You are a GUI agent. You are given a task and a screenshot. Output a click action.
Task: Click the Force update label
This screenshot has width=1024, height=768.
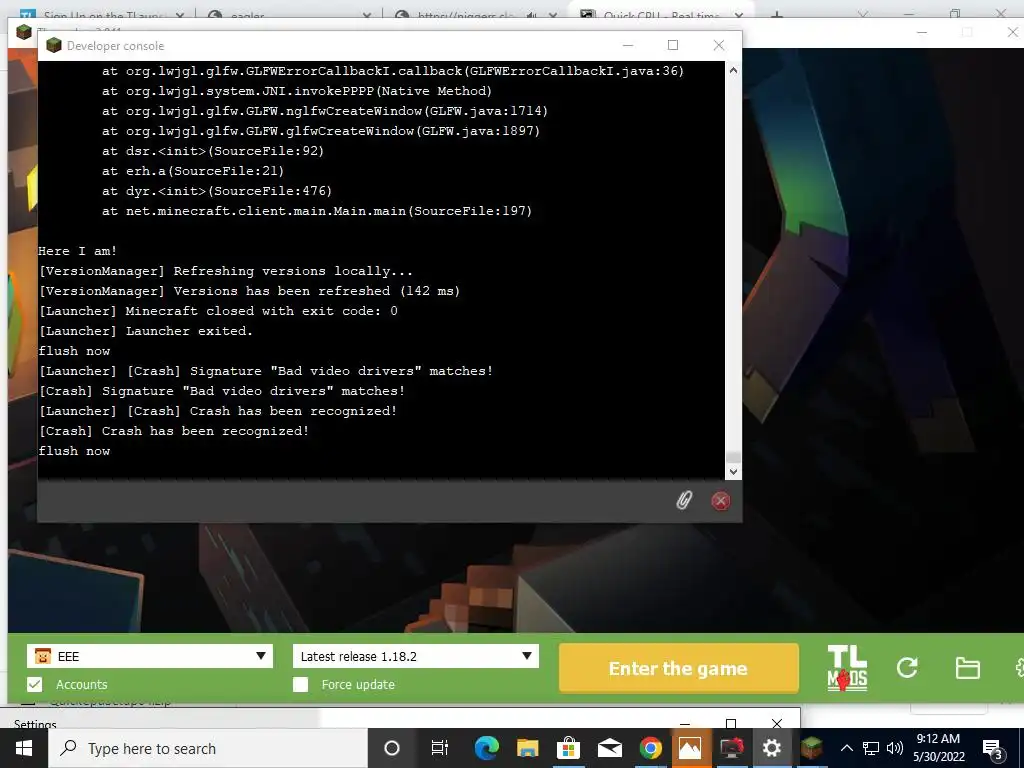pos(358,684)
